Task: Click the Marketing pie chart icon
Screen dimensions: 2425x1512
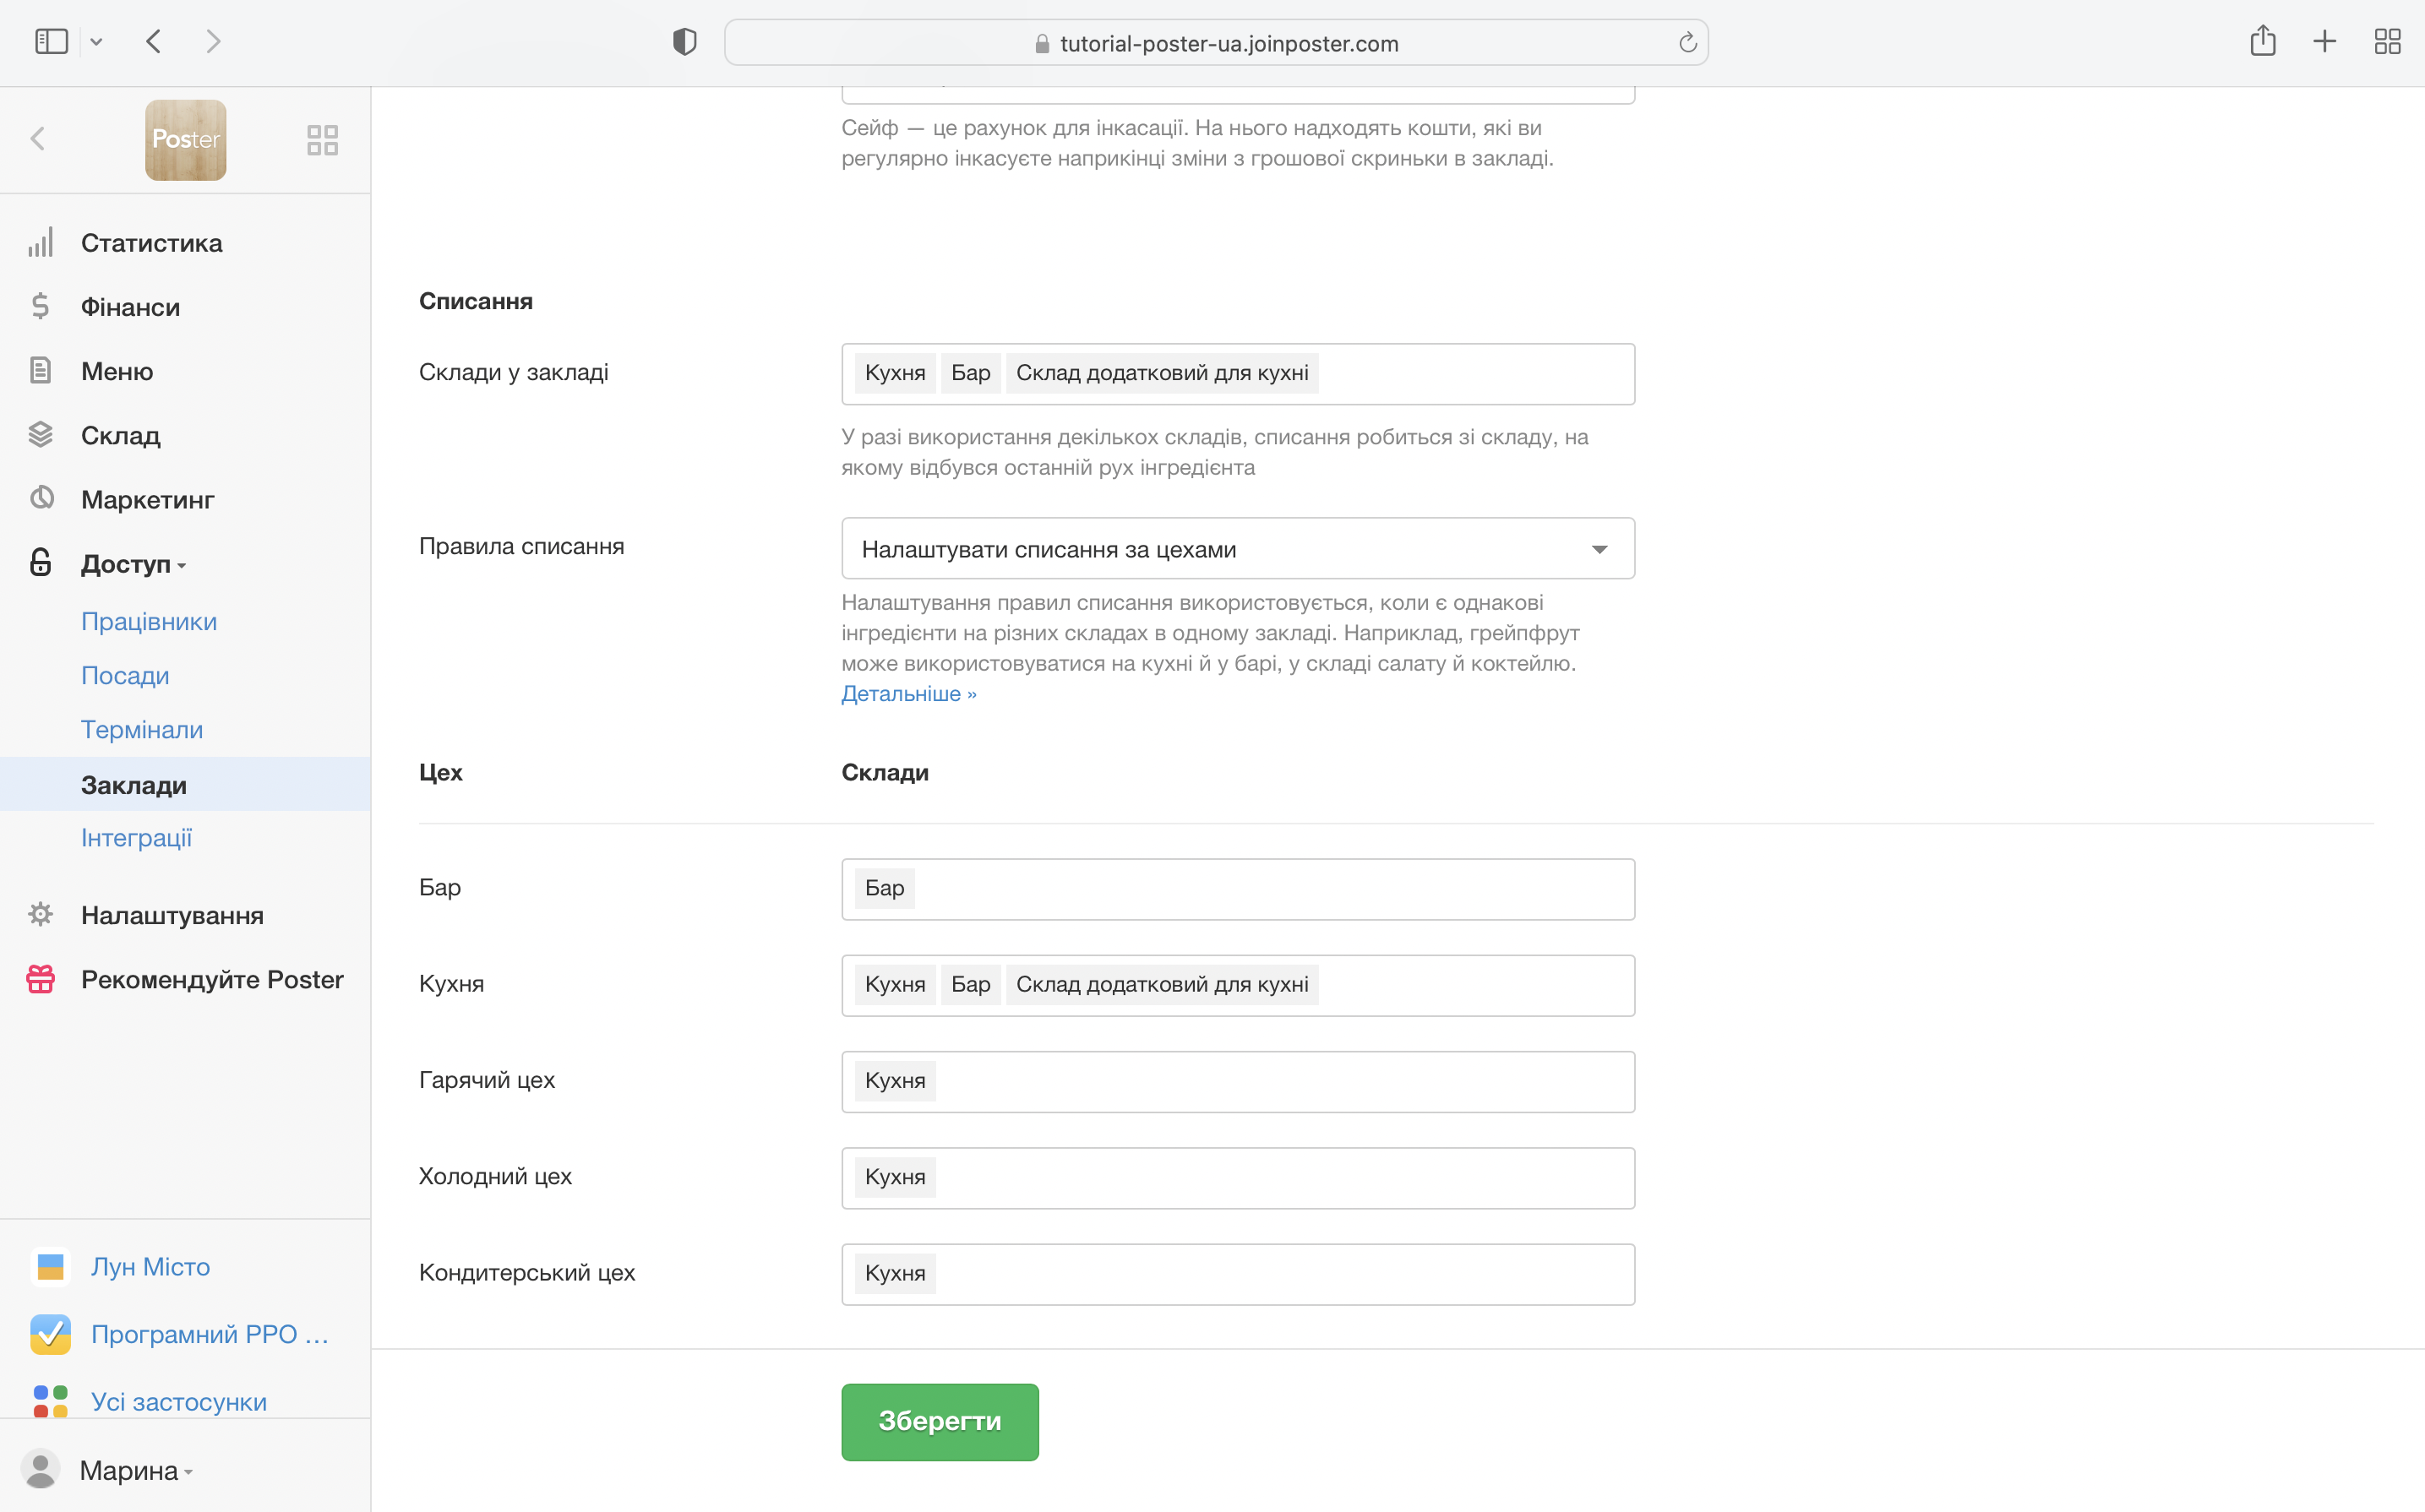Action: coord(40,499)
